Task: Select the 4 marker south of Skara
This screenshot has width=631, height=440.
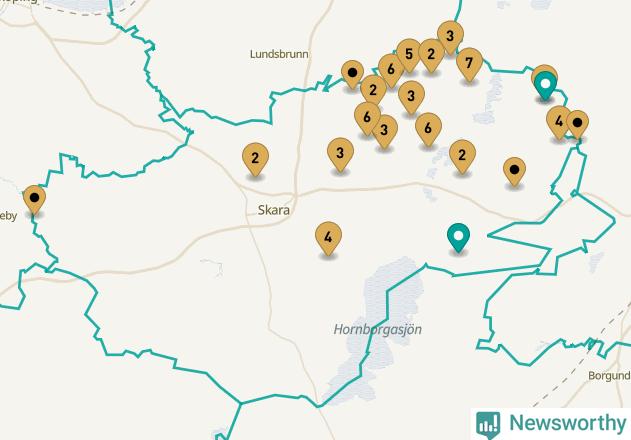Action: tap(328, 238)
